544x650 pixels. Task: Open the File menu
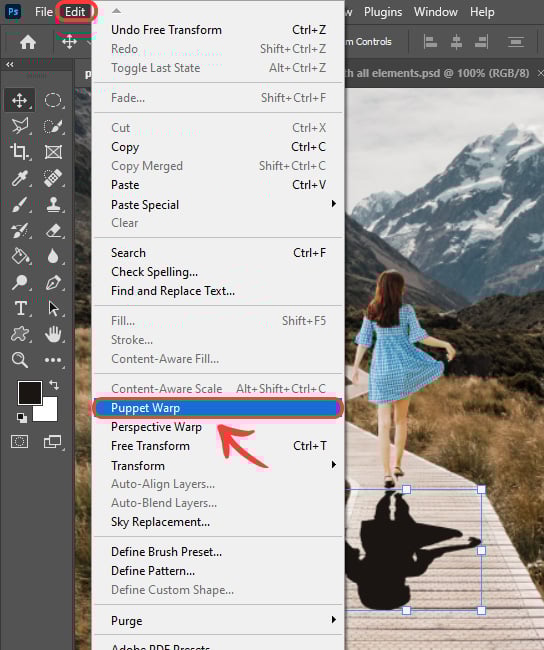(44, 12)
